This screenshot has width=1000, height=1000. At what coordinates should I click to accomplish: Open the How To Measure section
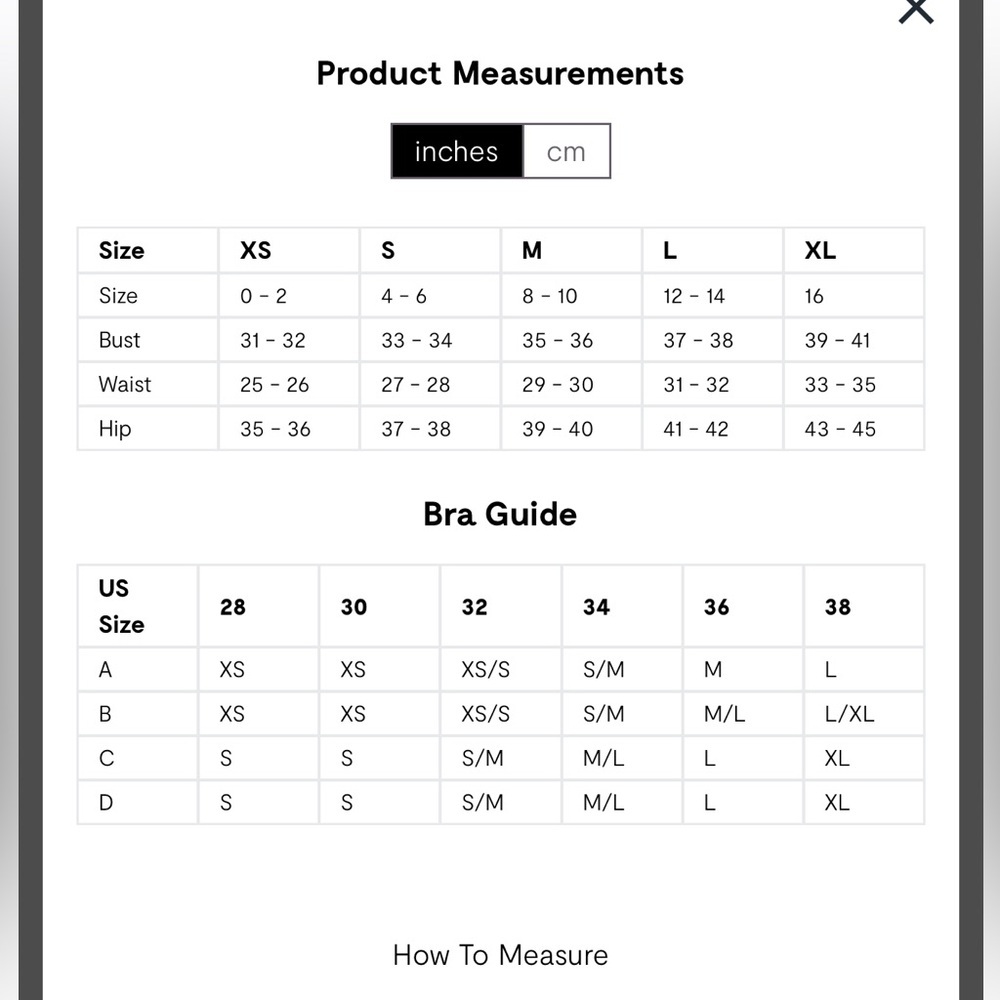(500, 955)
